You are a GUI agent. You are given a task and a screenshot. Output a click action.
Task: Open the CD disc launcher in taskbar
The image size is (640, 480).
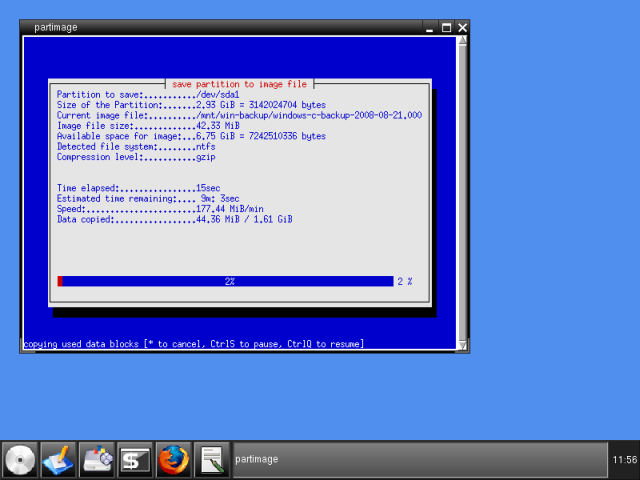click(20, 460)
